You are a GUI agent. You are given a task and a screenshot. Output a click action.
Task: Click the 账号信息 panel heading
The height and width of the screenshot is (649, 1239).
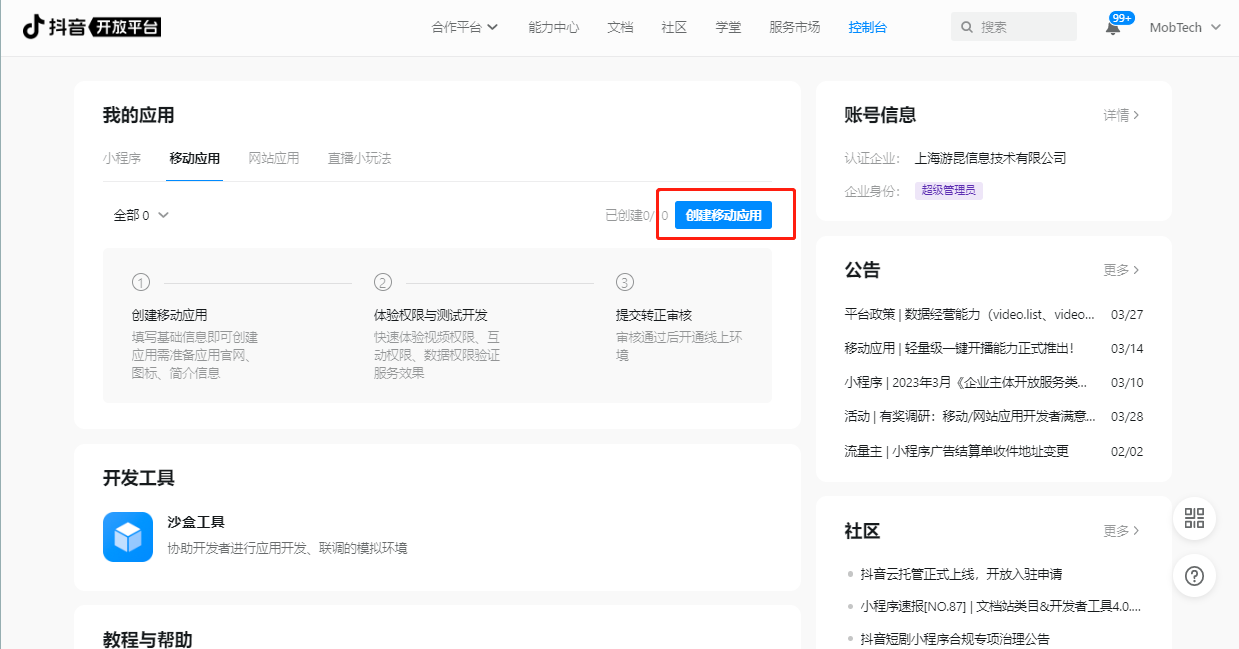point(880,115)
